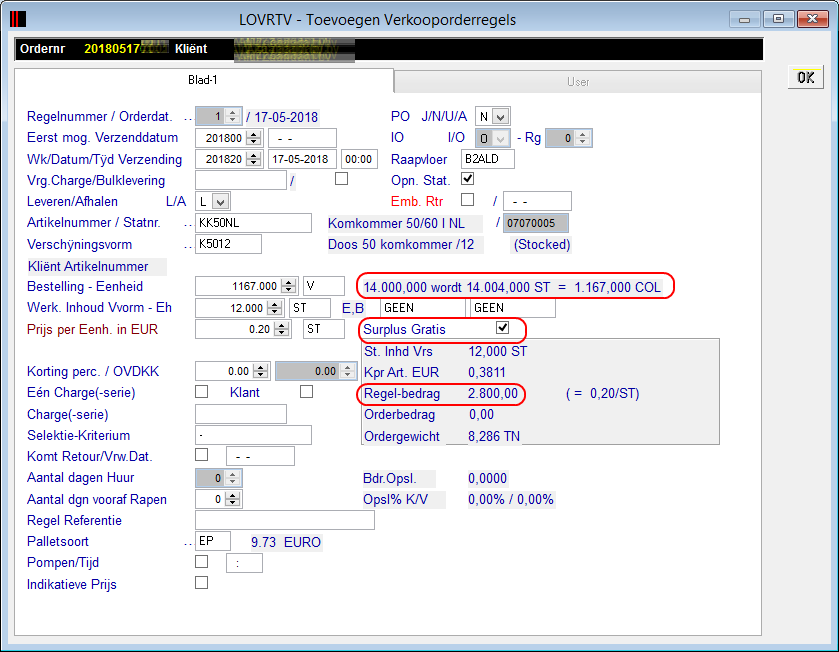Click the verzending date field 17-05-2018
The height and width of the screenshot is (652, 839).
pos(302,159)
